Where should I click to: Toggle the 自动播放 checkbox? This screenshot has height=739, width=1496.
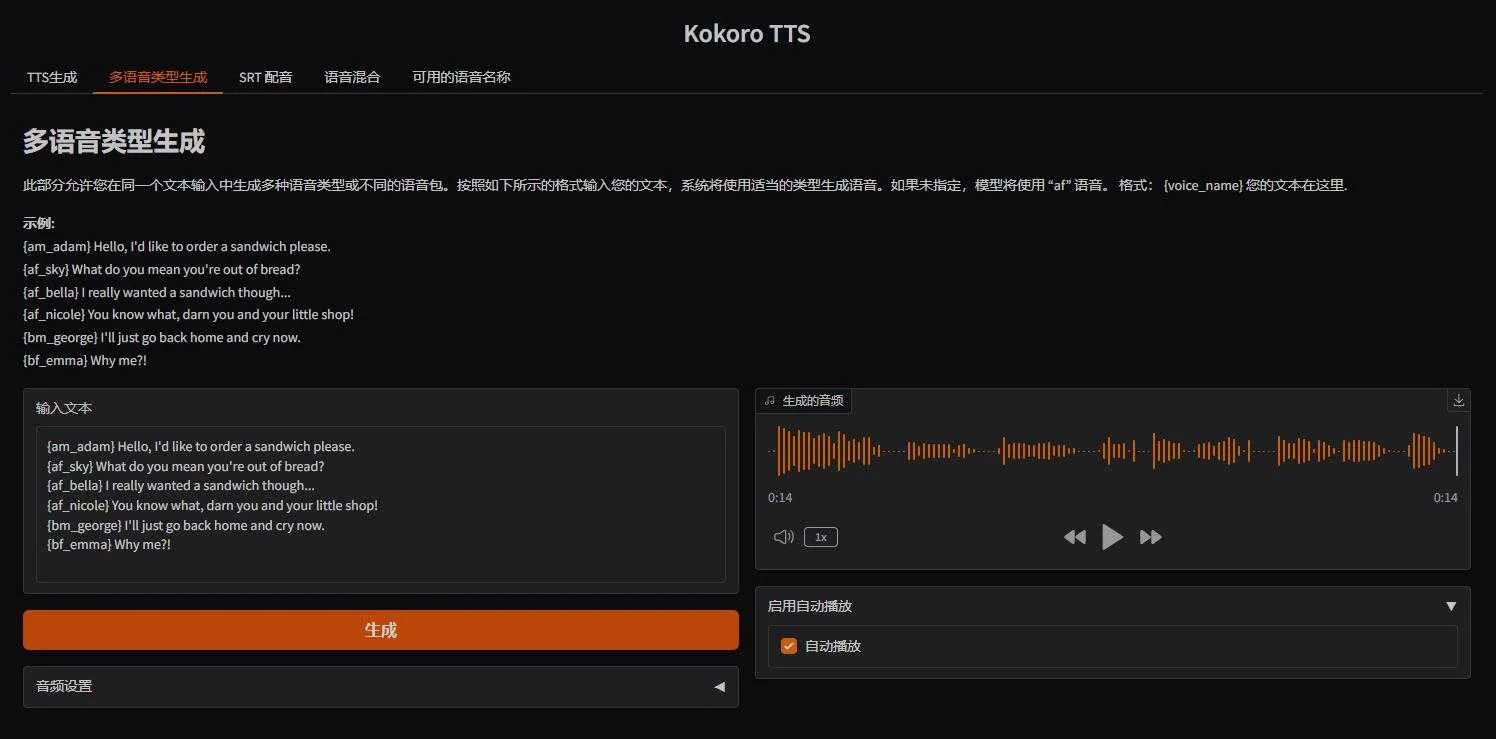pos(789,646)
